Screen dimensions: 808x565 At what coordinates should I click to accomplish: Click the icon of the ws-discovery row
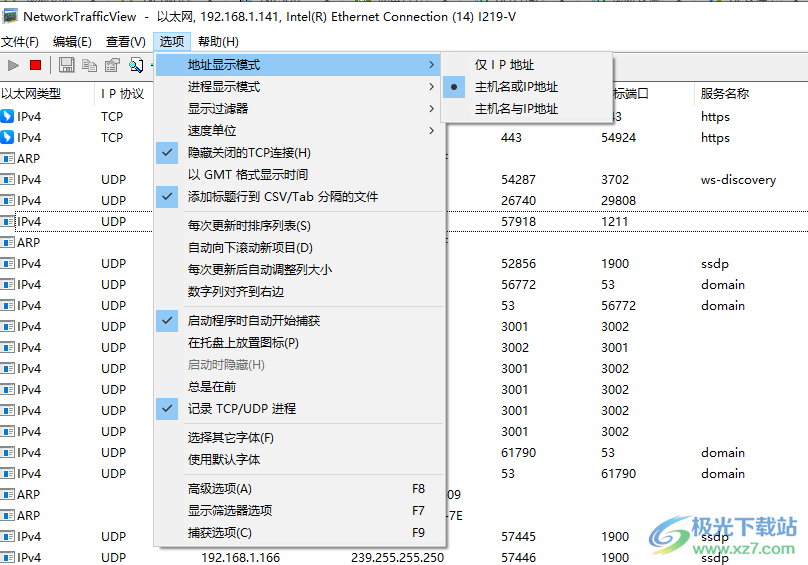point(7,179)
